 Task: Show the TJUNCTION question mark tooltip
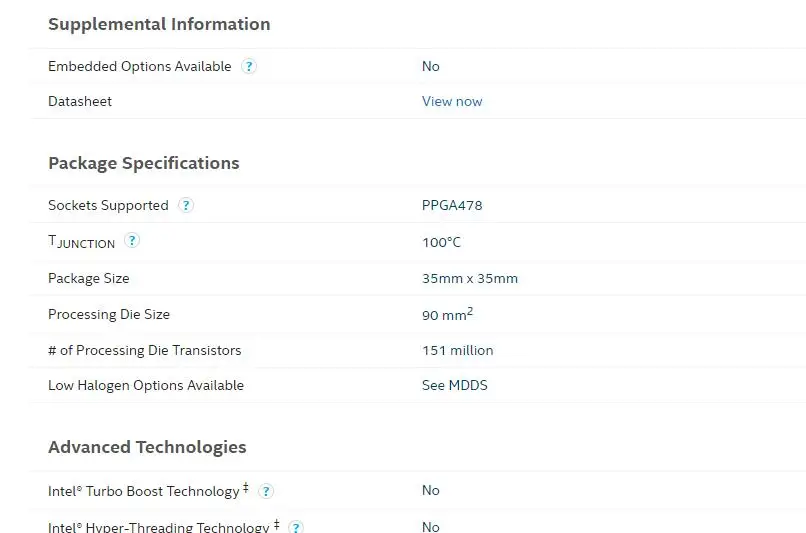pyautogui.click(x=132, y=240)
